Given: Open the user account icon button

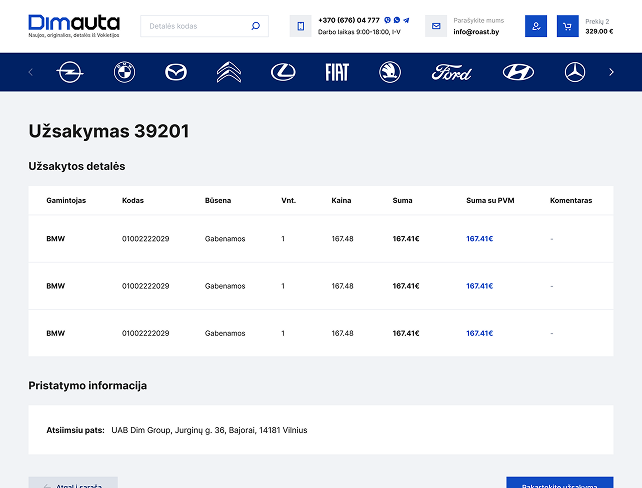Looking at the screenshot, I should point(536,26).
